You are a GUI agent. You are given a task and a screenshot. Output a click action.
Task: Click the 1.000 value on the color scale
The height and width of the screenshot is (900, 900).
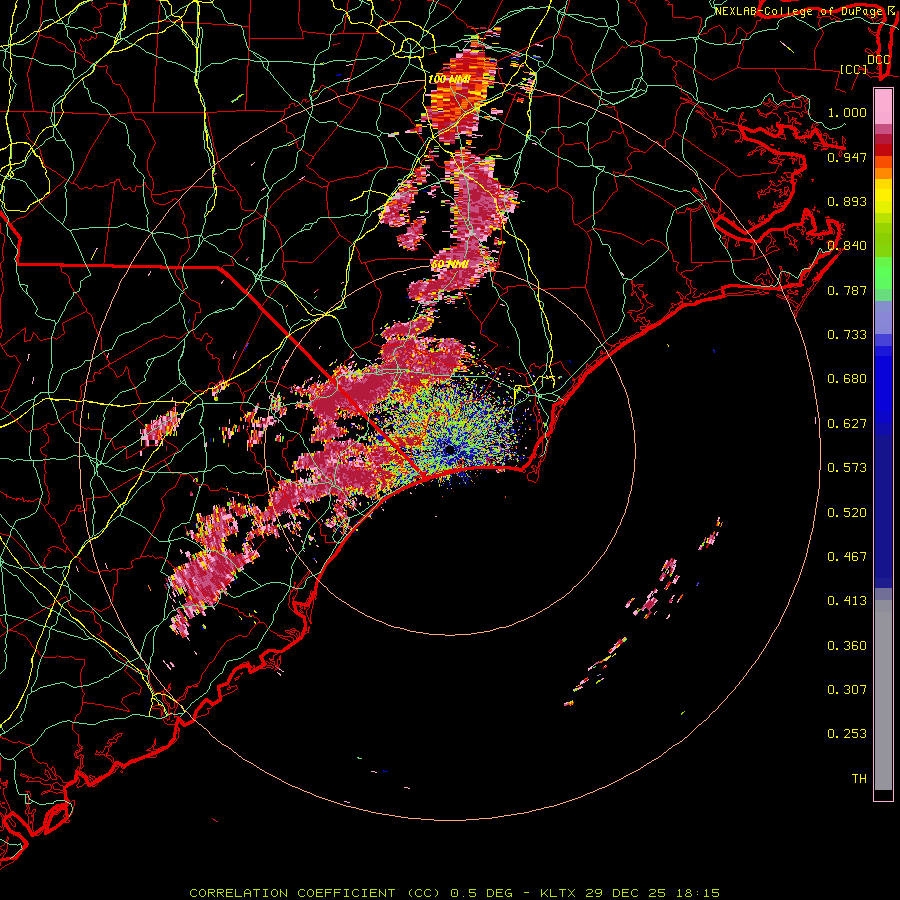tap(847, 112)
